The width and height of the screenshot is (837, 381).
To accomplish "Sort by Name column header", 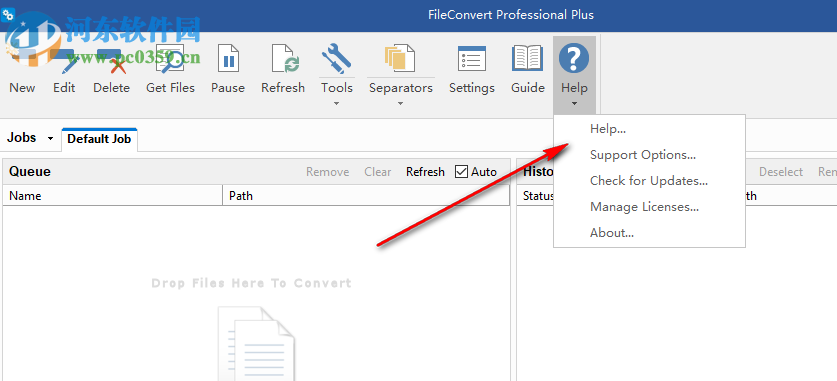I will tap(112, 196).
